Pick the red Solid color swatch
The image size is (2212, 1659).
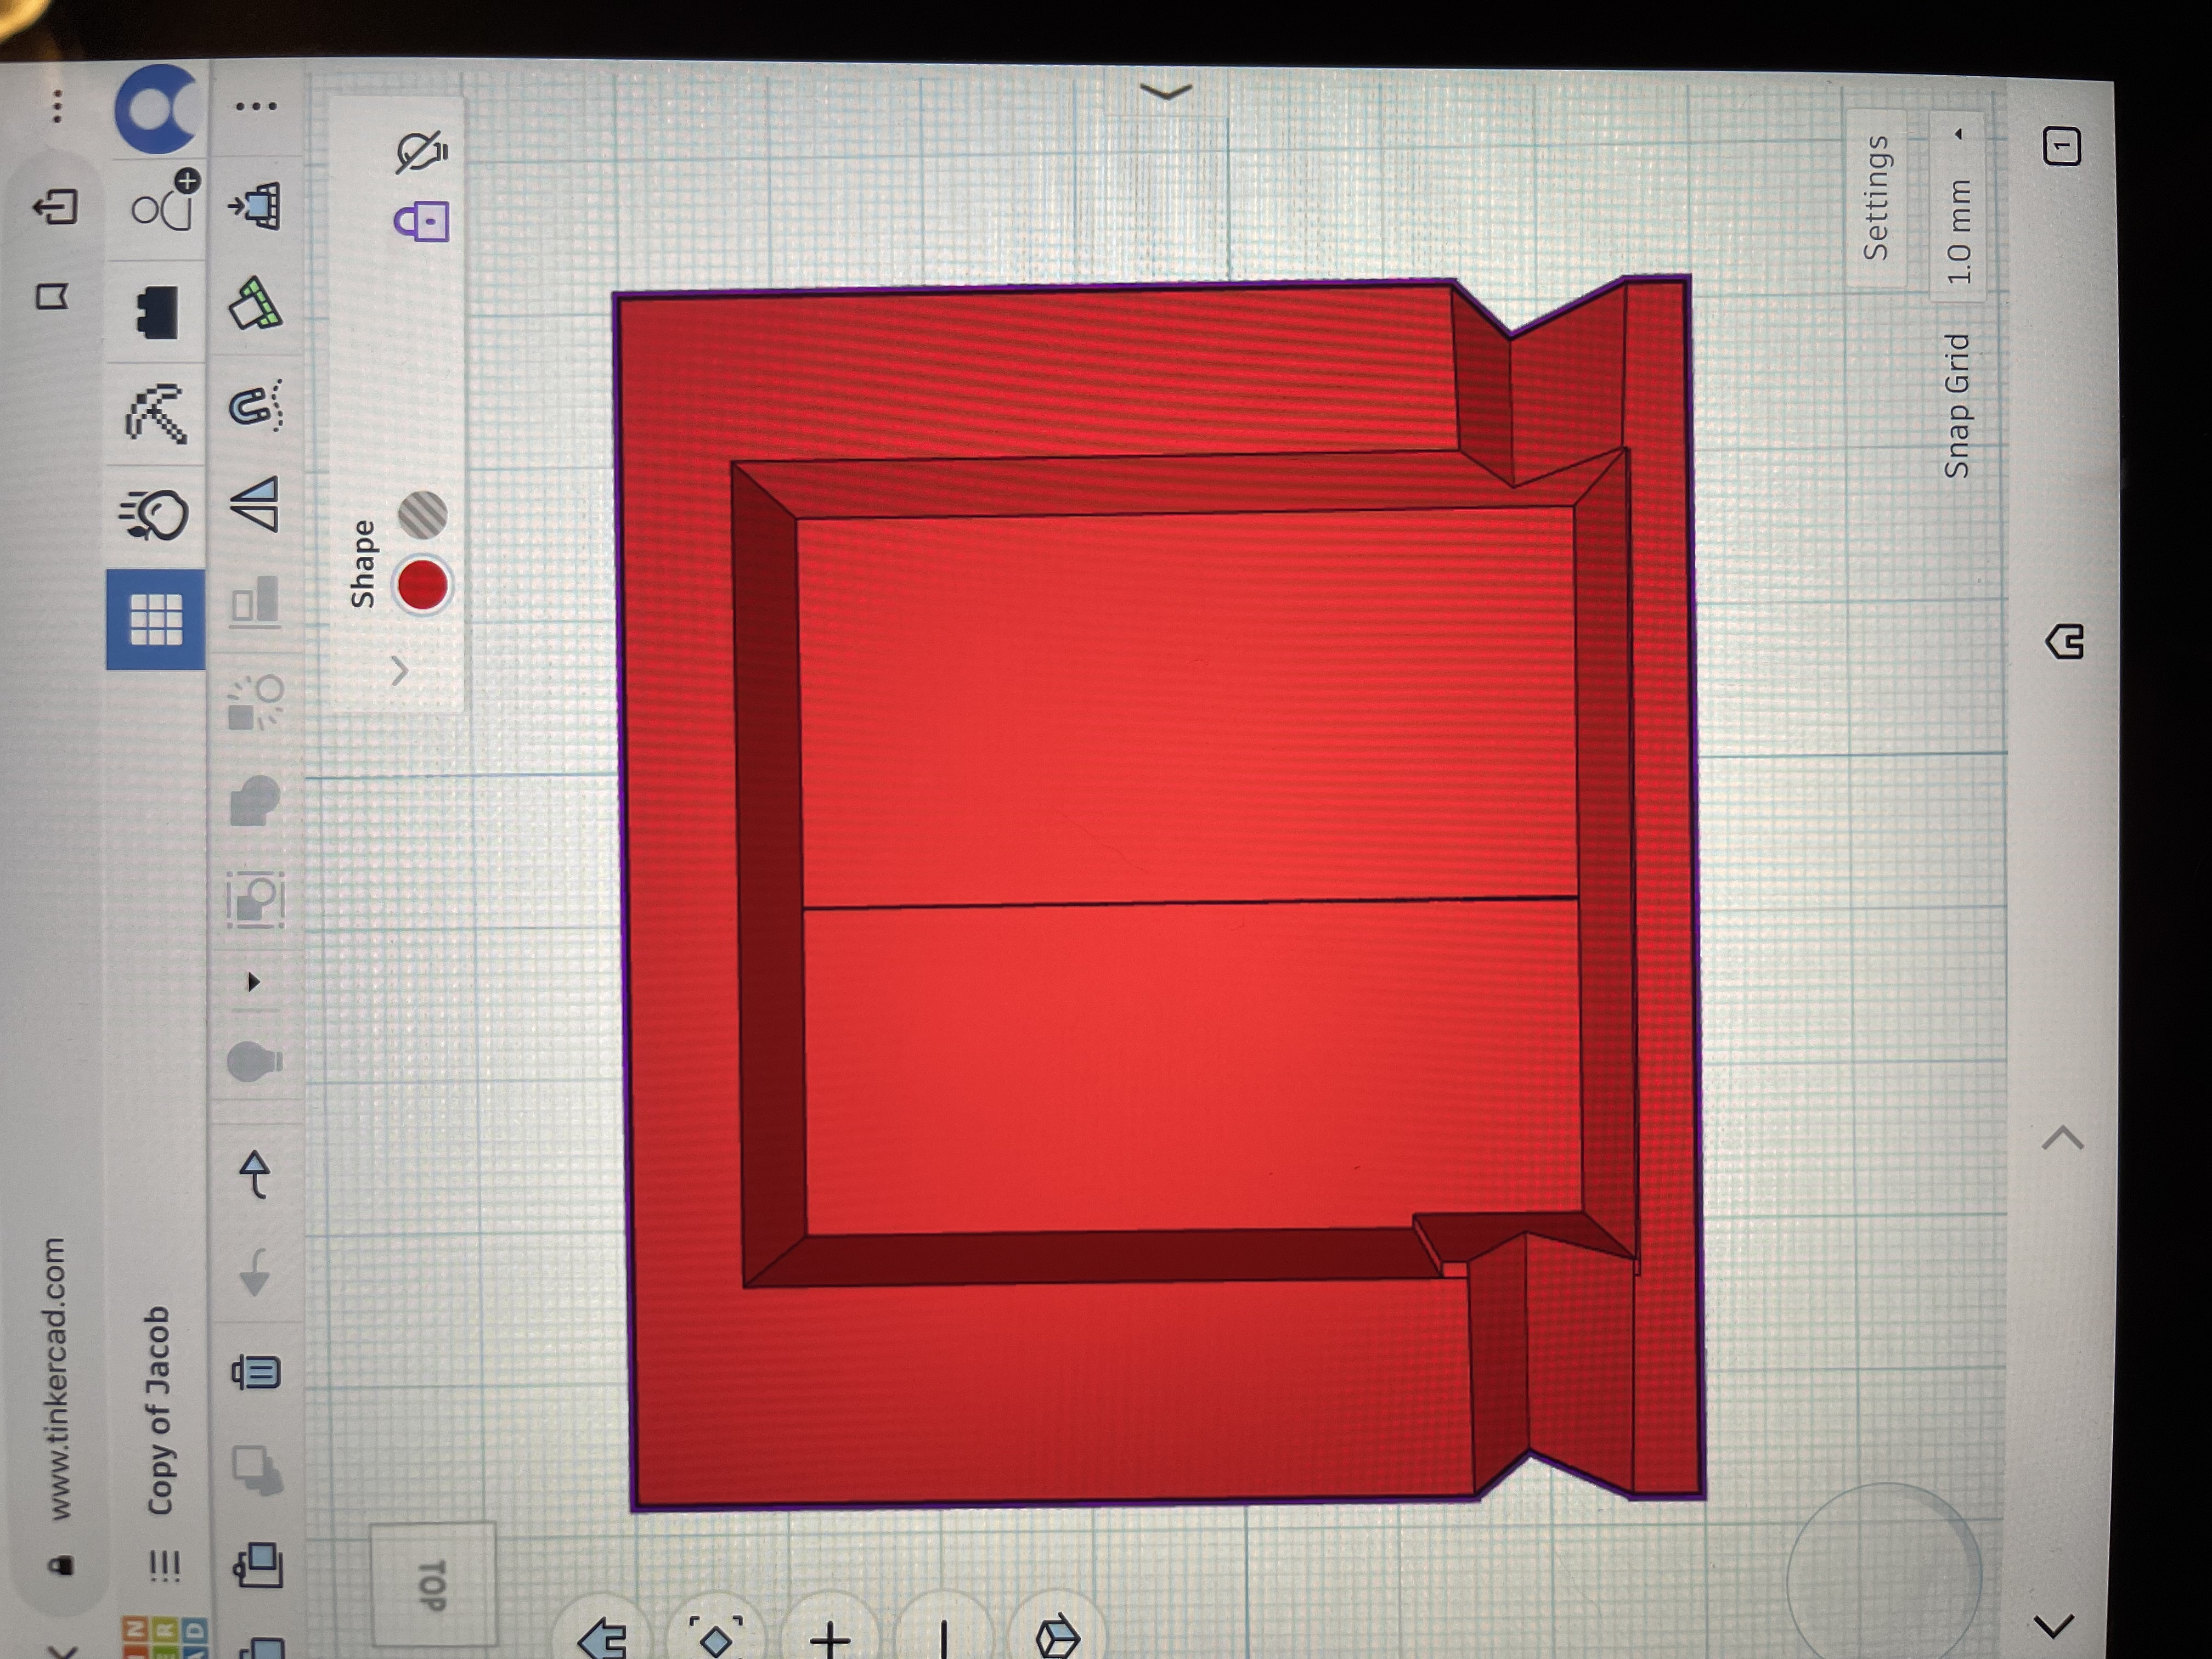click(422, 585)
